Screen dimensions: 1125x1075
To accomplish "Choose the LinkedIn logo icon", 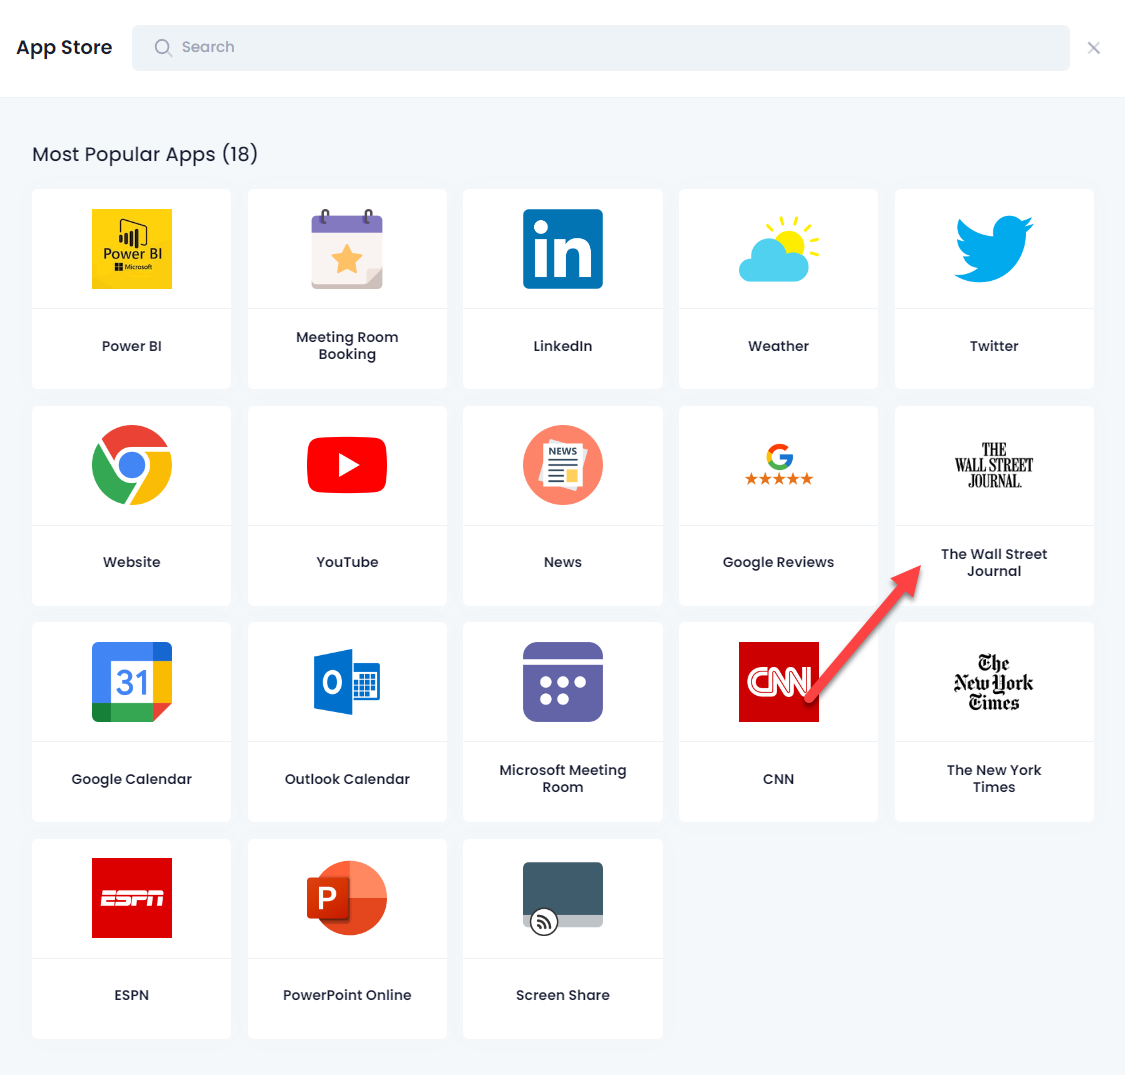I will (x=562, y=249).
